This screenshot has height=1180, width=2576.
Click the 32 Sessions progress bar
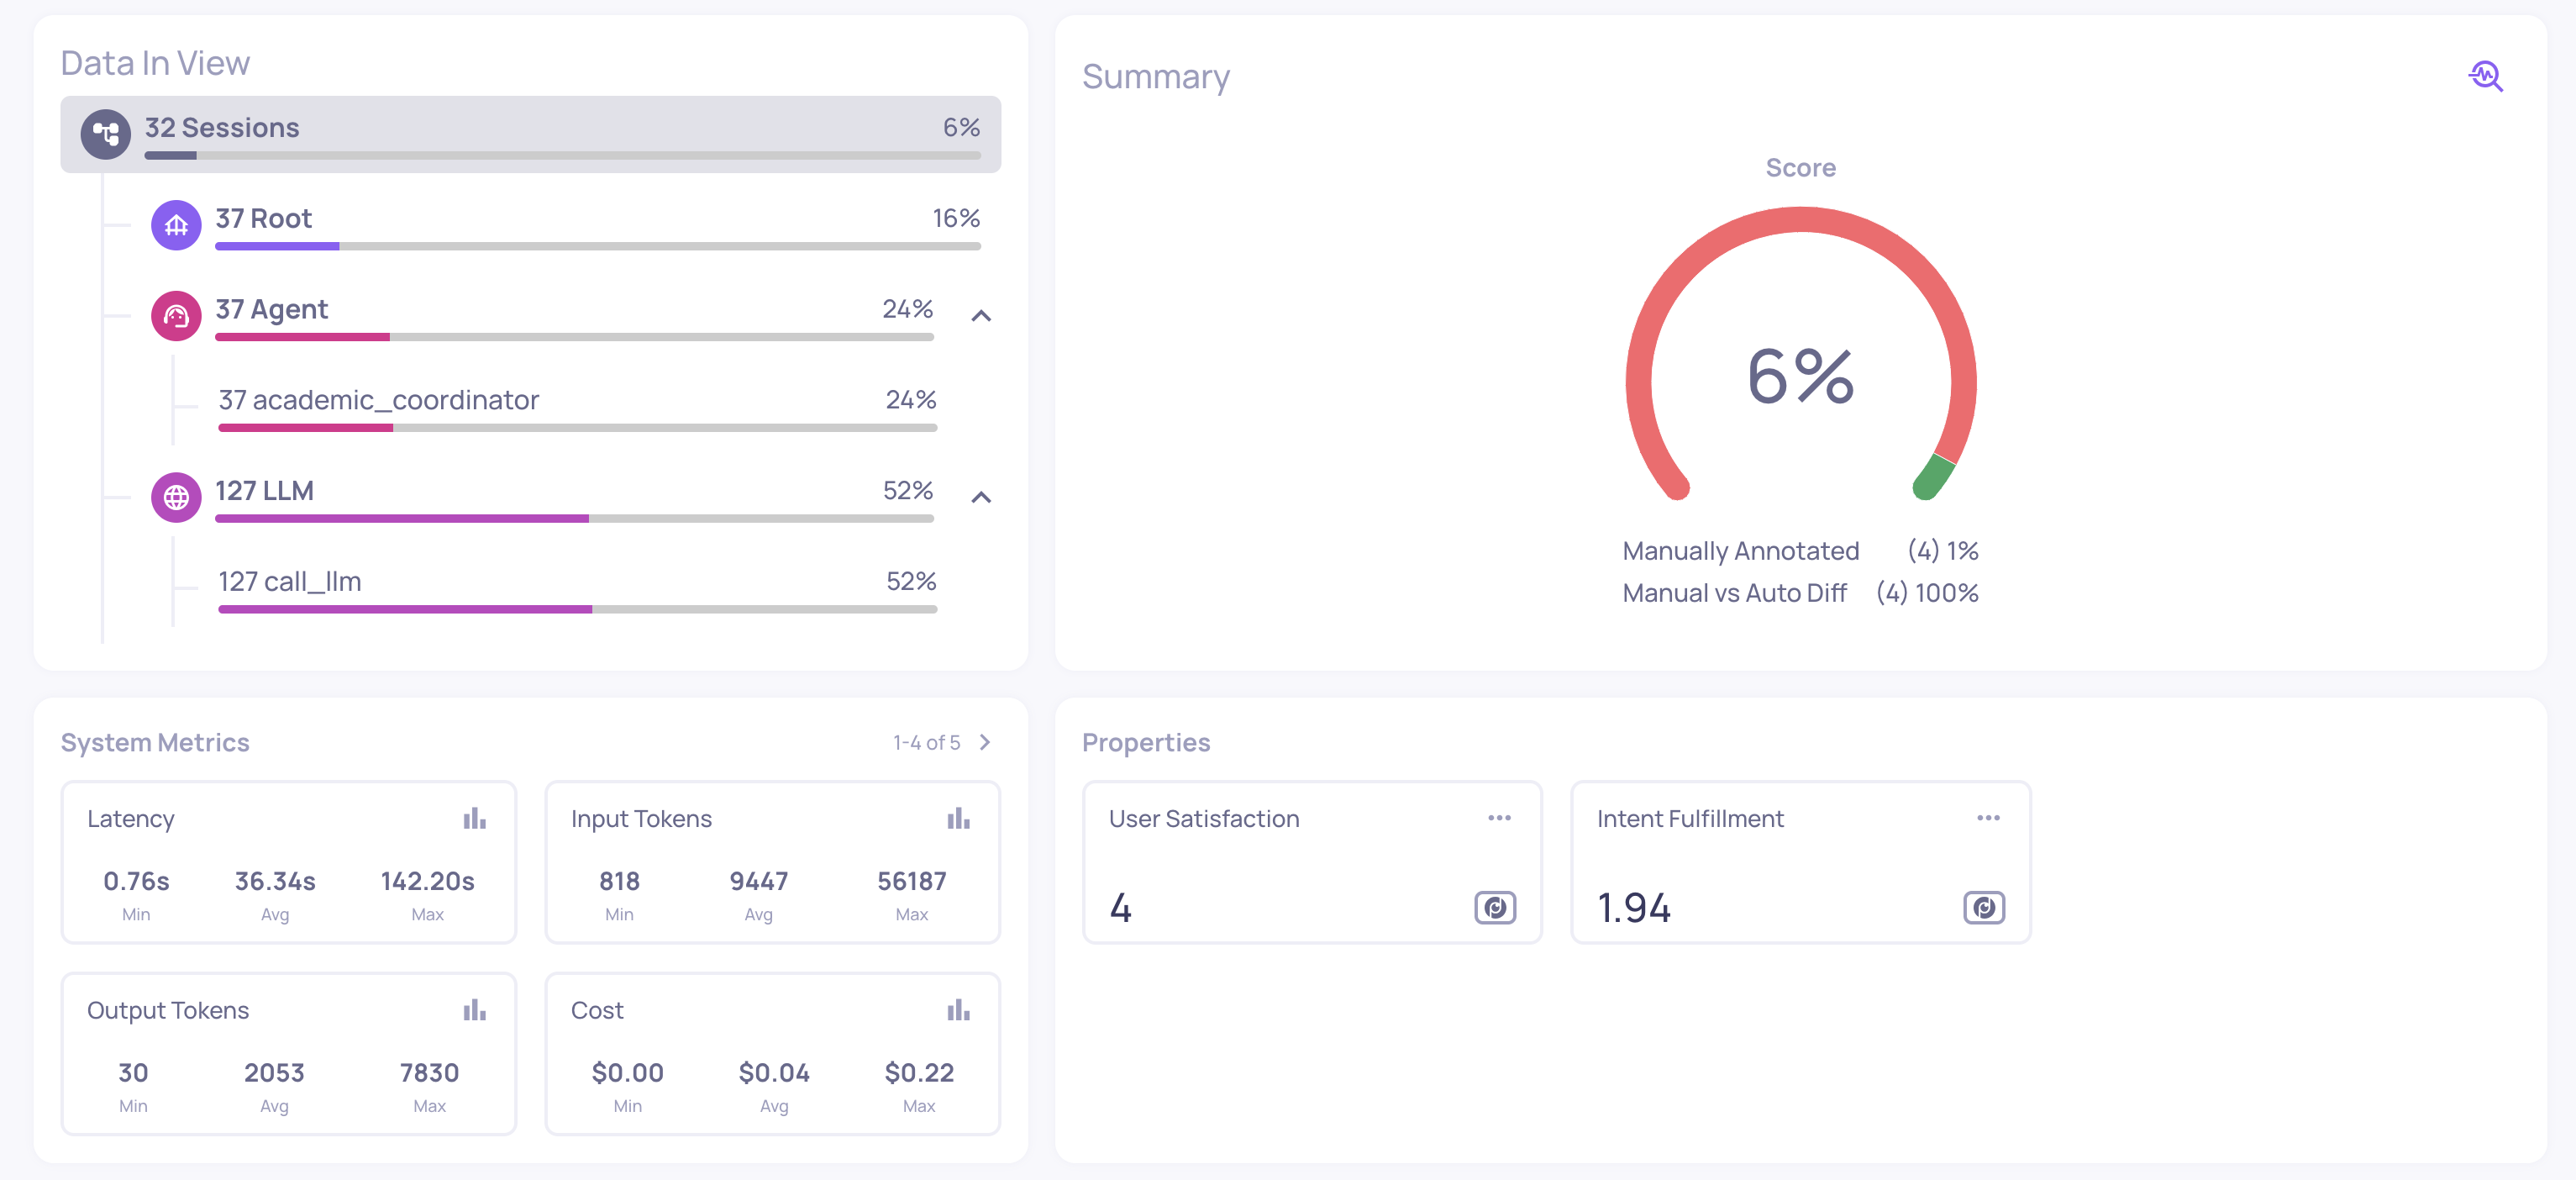[x=562, y=156]
